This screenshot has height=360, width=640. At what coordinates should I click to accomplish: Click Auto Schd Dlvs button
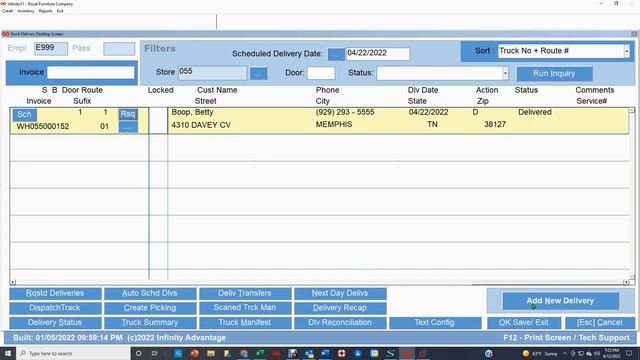(150, 293)
